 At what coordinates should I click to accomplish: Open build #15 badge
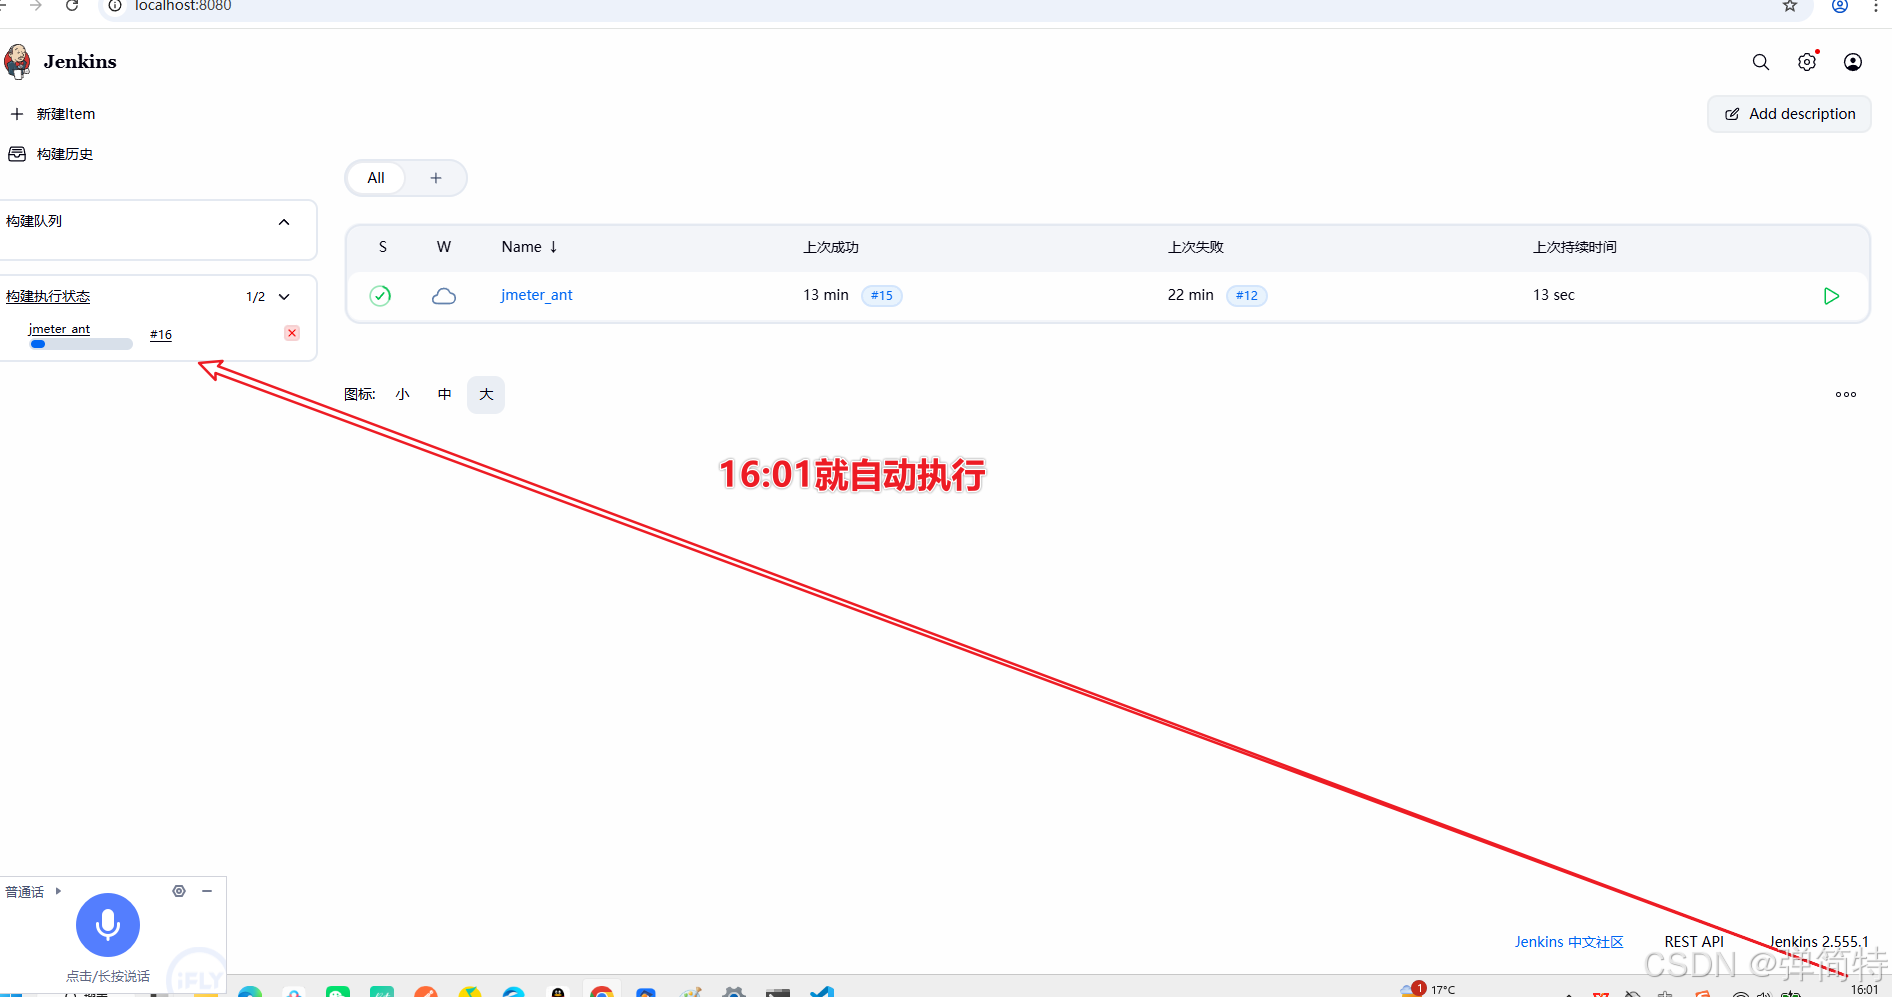point(882,296)
